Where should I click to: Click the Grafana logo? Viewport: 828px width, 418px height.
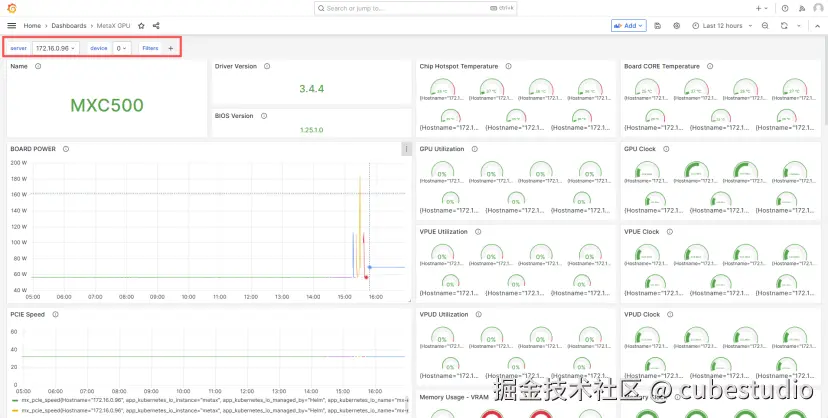pos(12,8)
